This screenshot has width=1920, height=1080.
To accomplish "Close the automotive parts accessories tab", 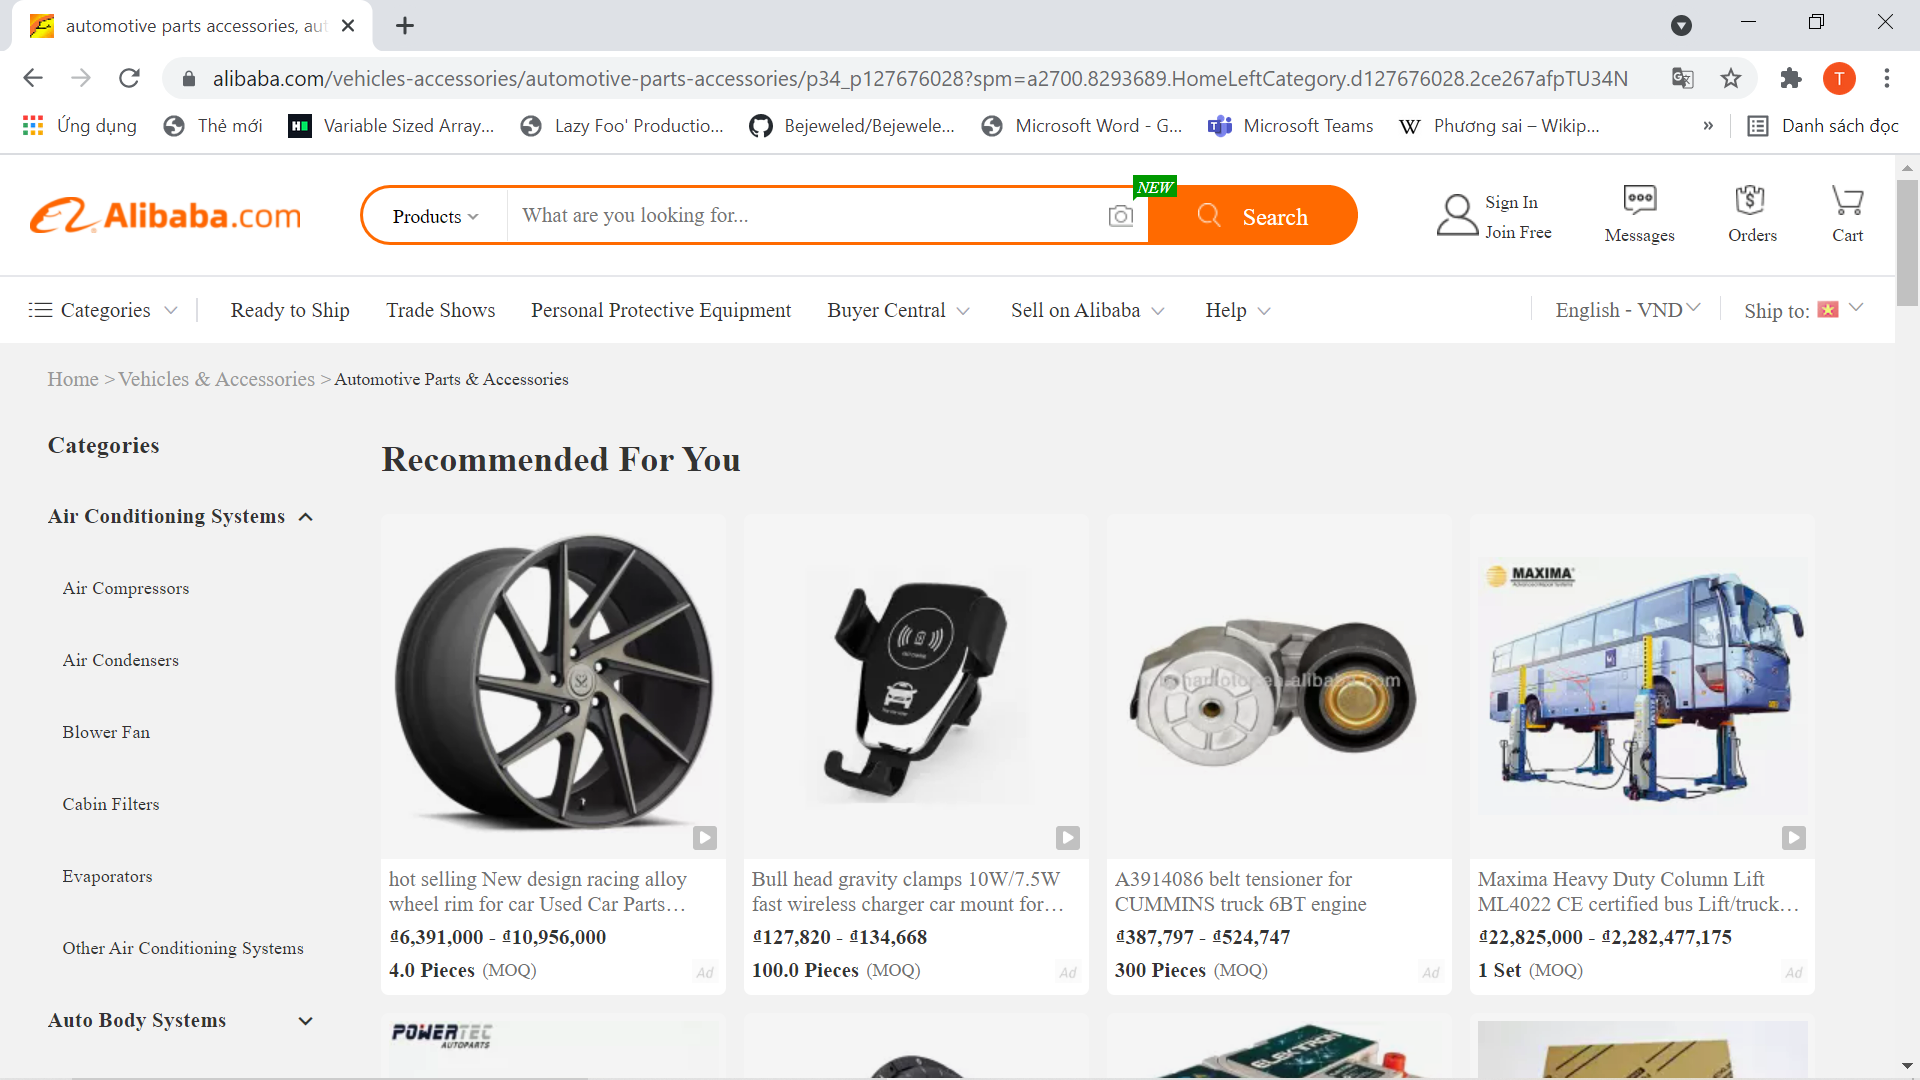I will coord(348,26).
